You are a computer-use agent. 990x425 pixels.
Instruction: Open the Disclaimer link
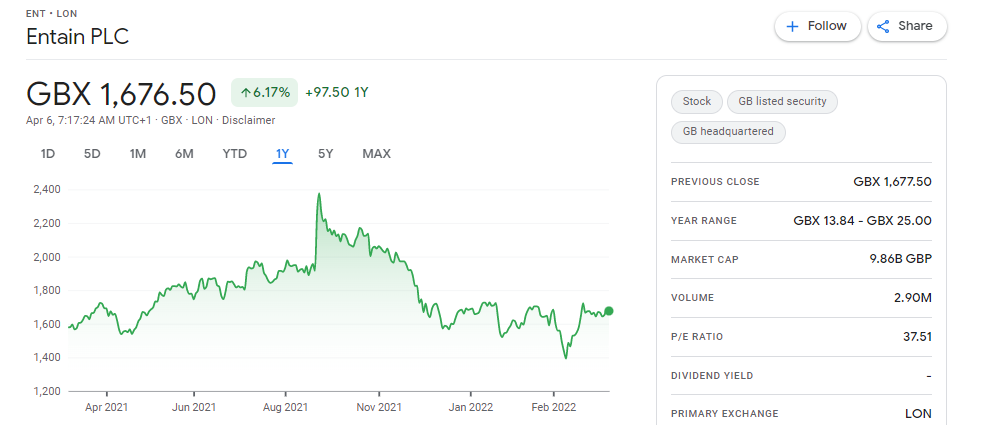click(251, 120)
